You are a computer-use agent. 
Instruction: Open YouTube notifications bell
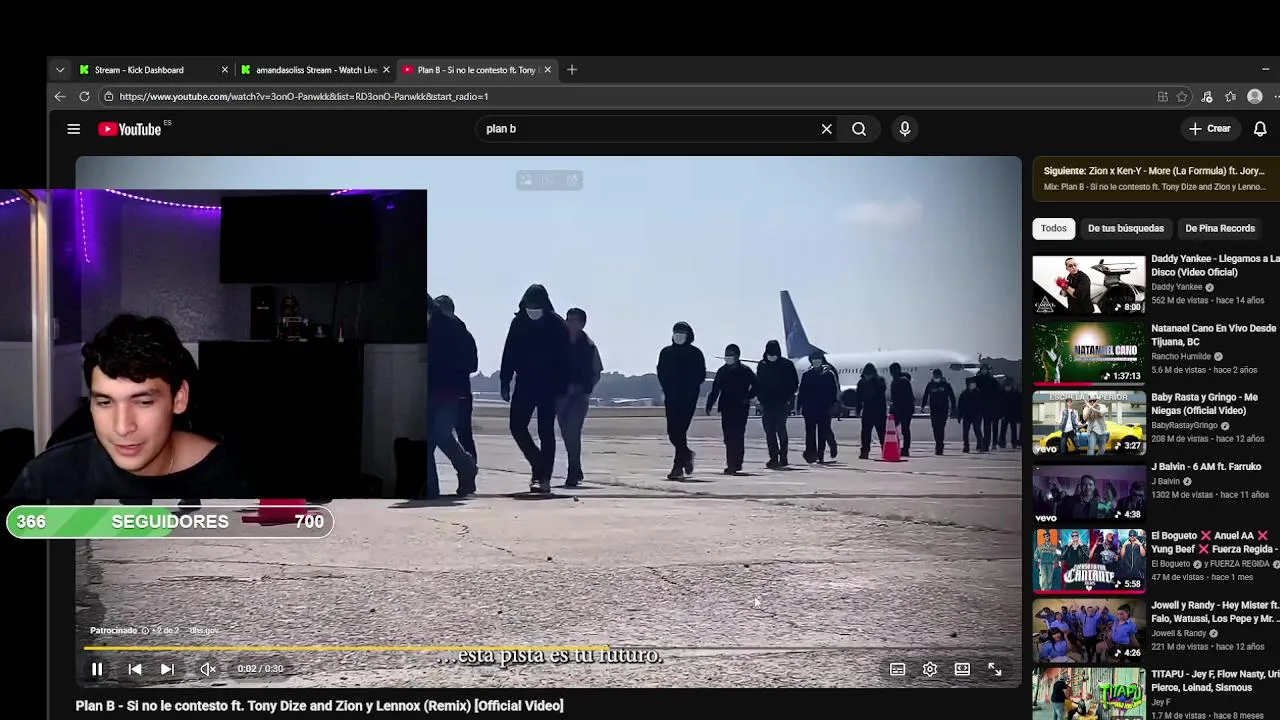pos(1260,129)
